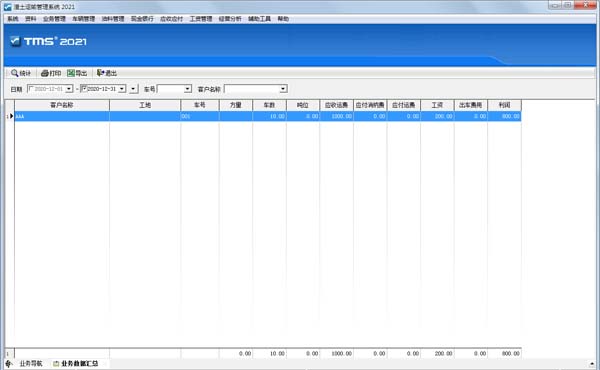The width and height of the screenshot is (600, 370).
Task: Maximize the application window
Action: tap(567, 5)
